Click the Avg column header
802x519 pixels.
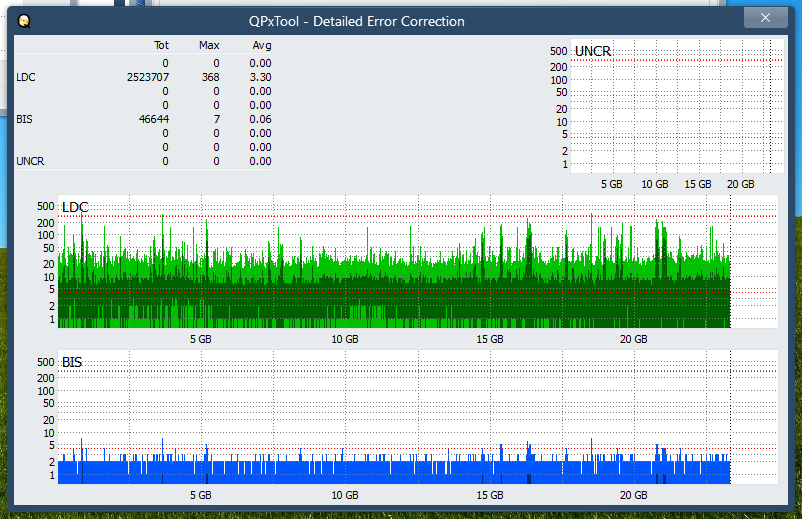click(x=262, y=45)
